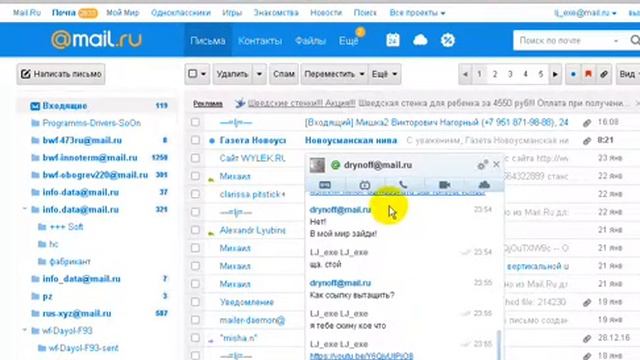Click attachment paperclip on Новоусманская нива message
The height and width of the screenshot is (360, 640).
[587, 141]
